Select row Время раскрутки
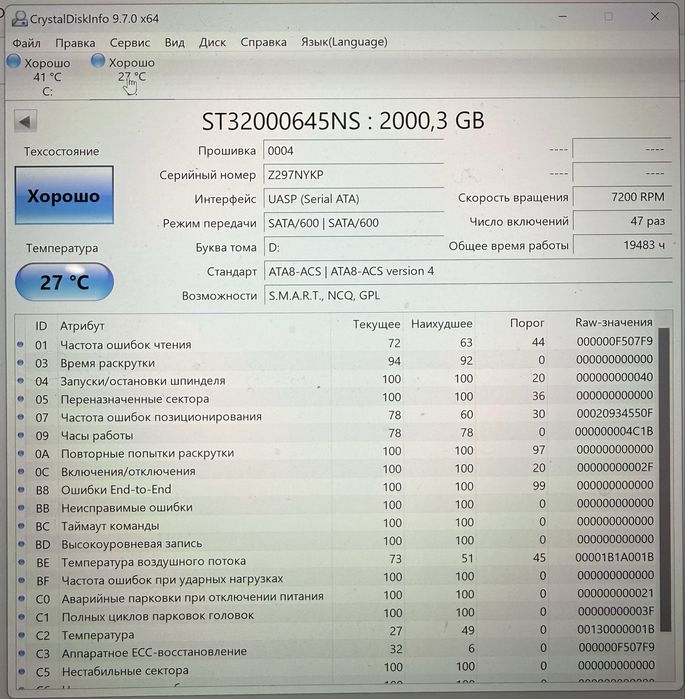 [x=336, y=362]
